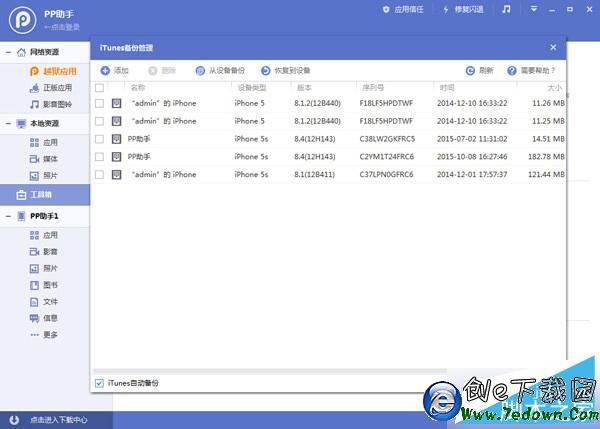Open 影音图铃 in the sidebar
Image resolution: width=600 pixels, height=429 pixels.
coord(51,104)
